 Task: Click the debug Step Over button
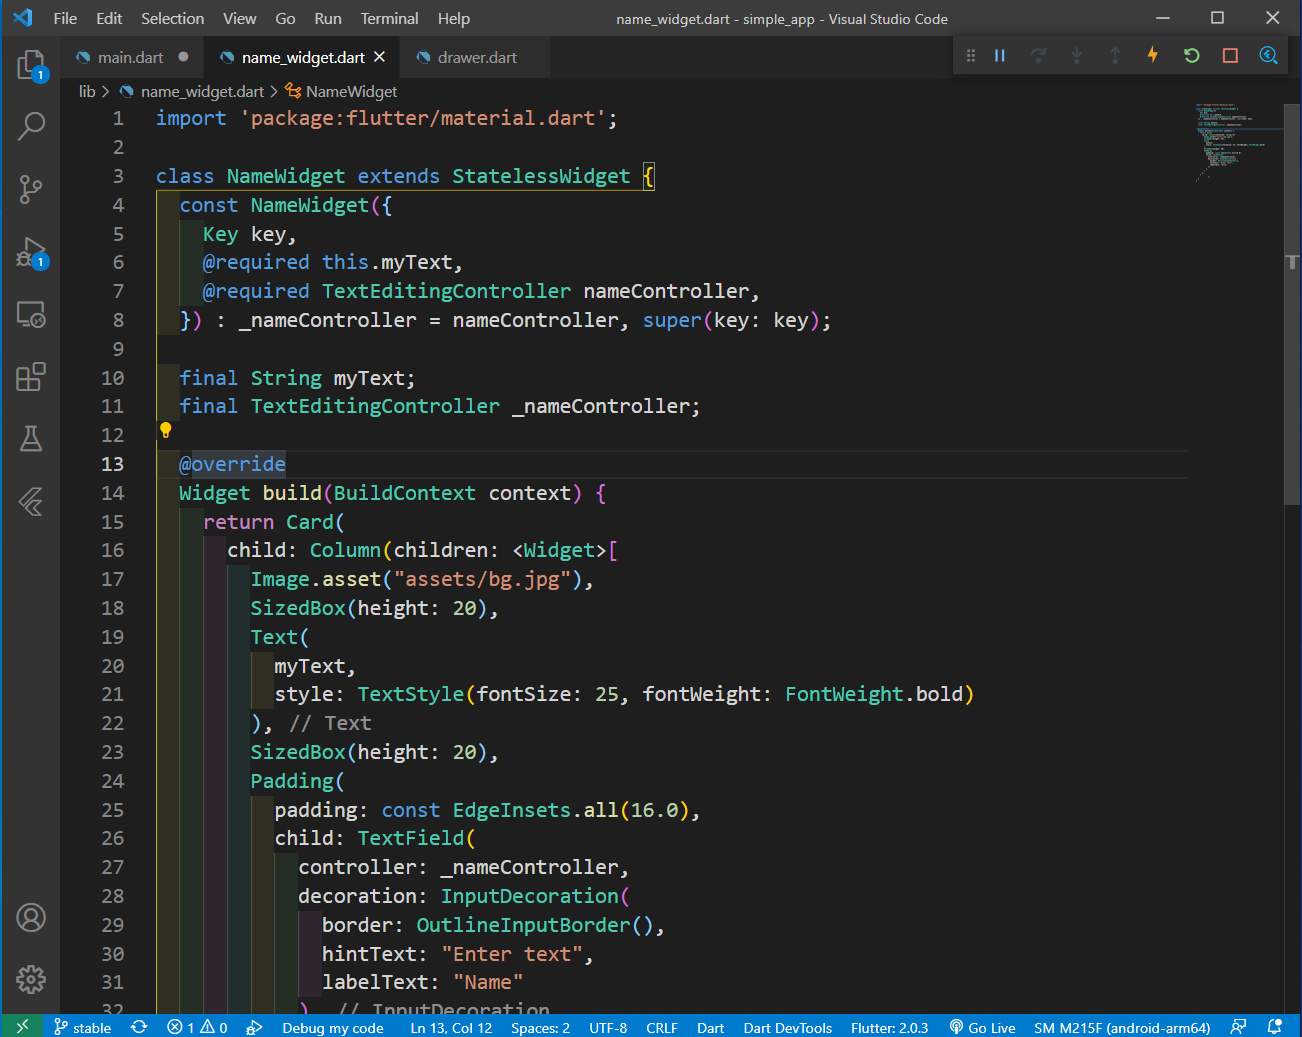[1038, 56]
